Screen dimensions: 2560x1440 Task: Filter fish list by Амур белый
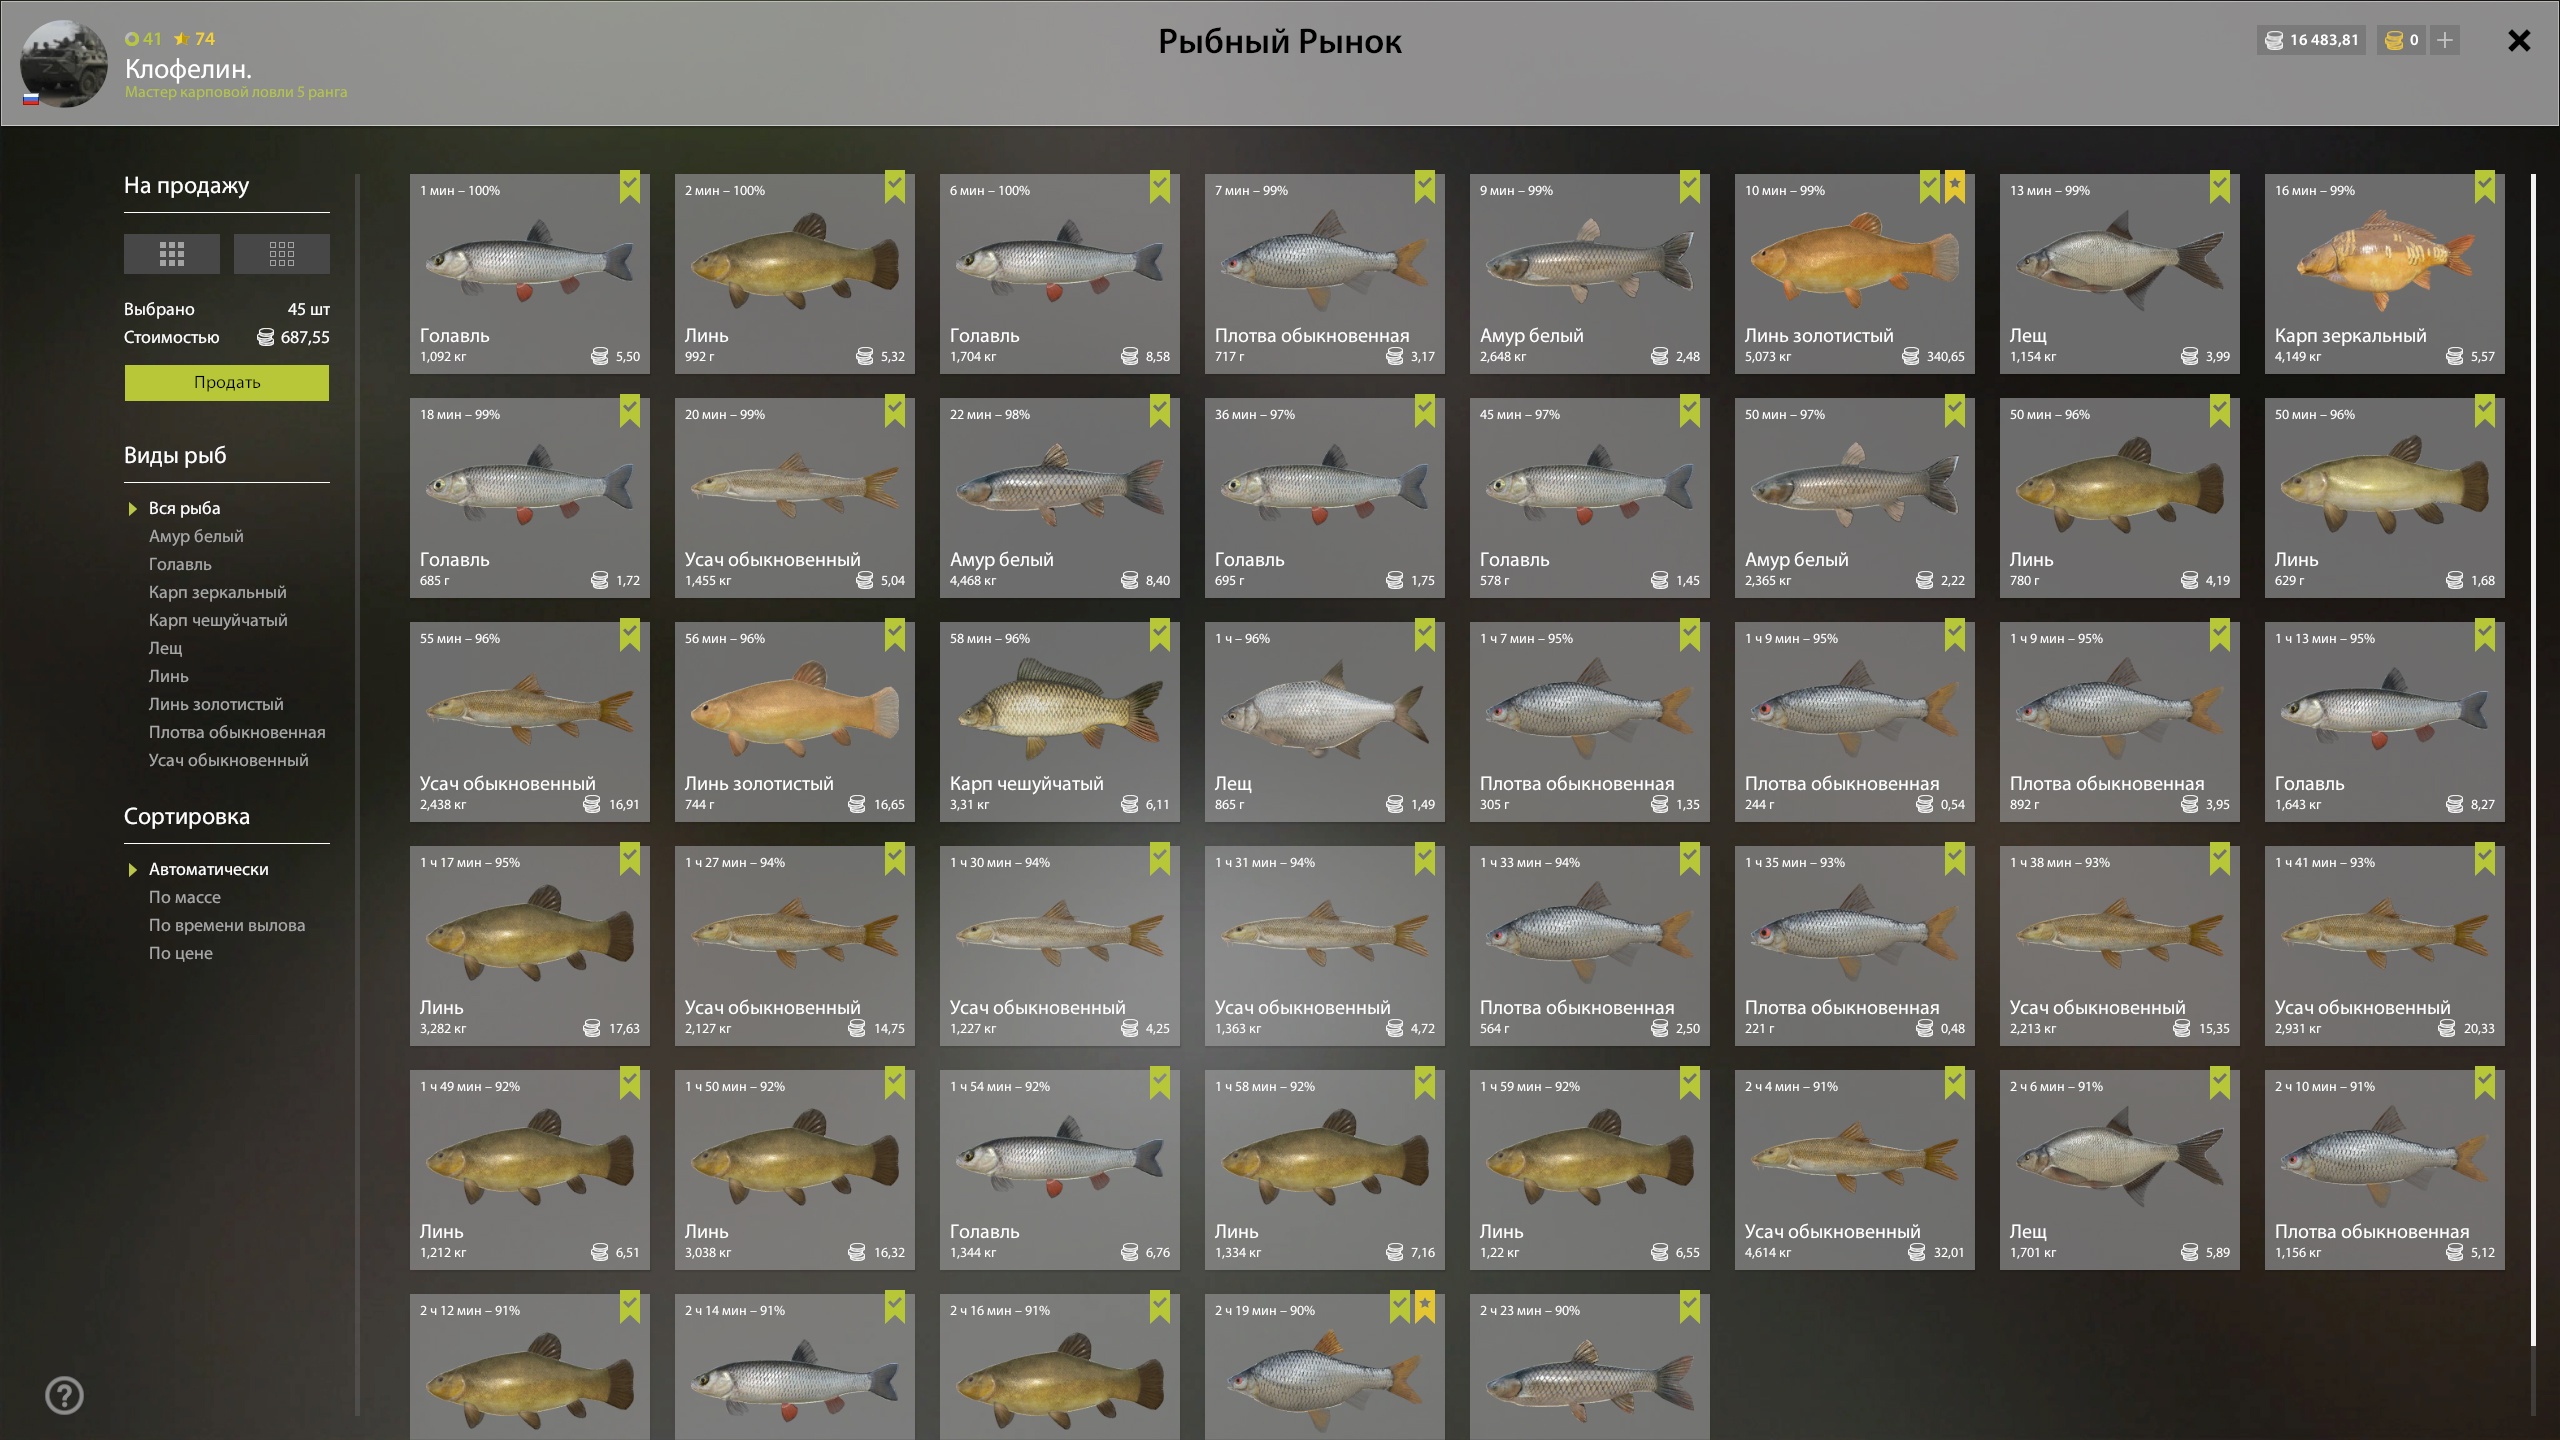(196, 536)
